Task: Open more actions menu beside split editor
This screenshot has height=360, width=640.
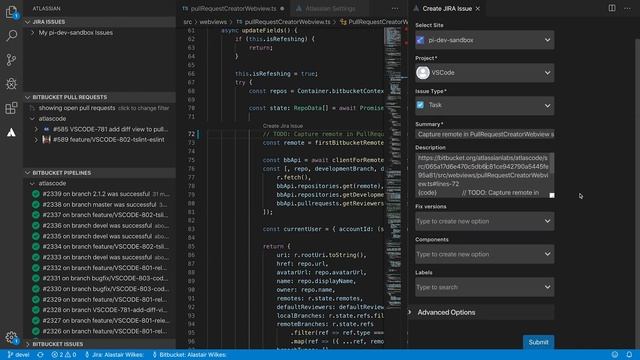Action: tap(627, 8)
